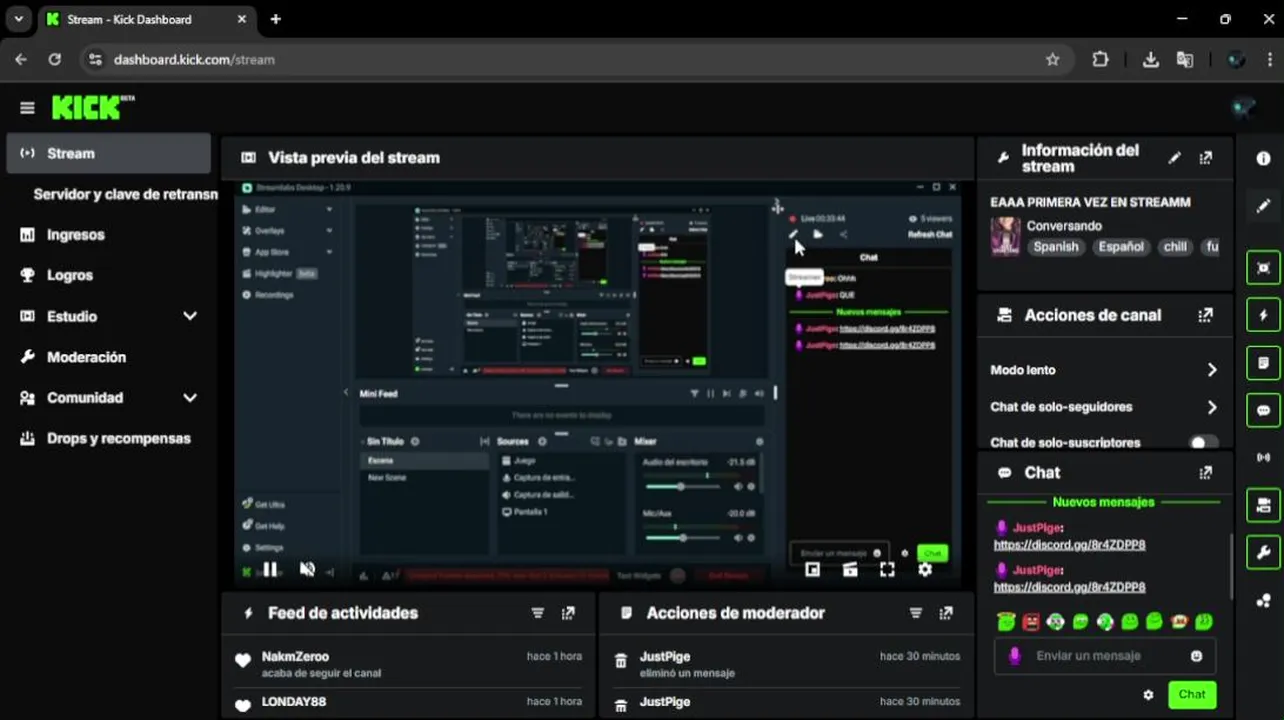Screen dimensions: 1284x720
Task: Toggle broadcast signal icon in right toolbar
Action: pyautogui.click(x=1263, y=458)
